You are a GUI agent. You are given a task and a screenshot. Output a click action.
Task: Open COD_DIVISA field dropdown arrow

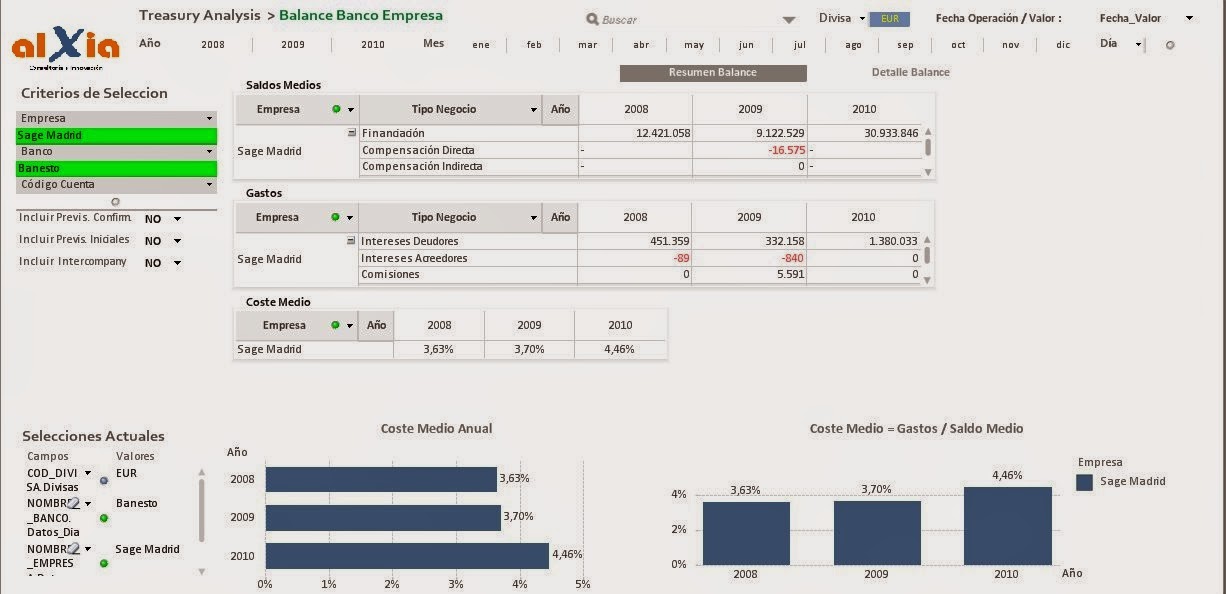[x=88, y=473]
